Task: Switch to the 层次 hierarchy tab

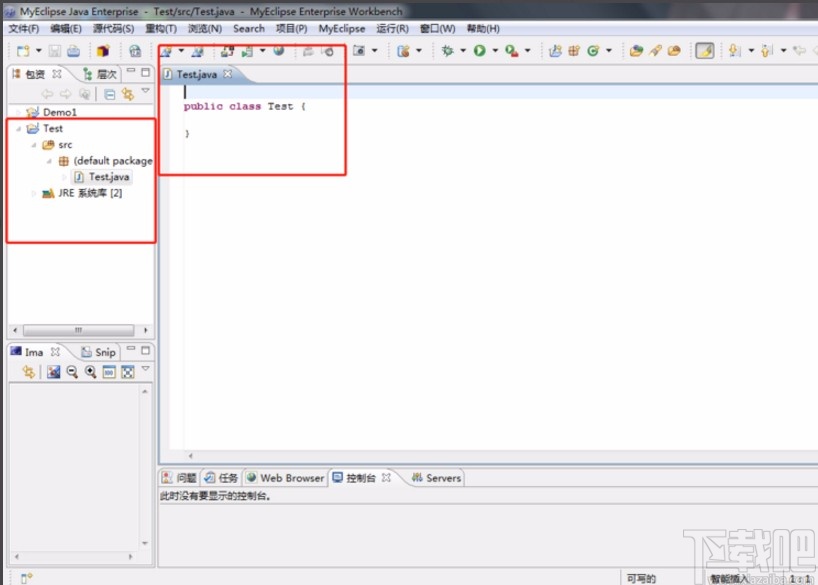Action: coord(100,75)
